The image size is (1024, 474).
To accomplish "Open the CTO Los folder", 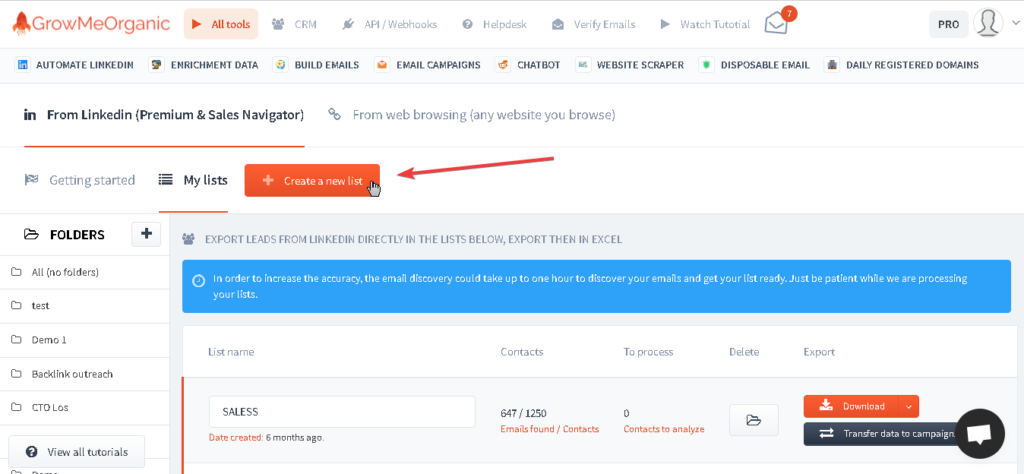I will pos(84,407).
